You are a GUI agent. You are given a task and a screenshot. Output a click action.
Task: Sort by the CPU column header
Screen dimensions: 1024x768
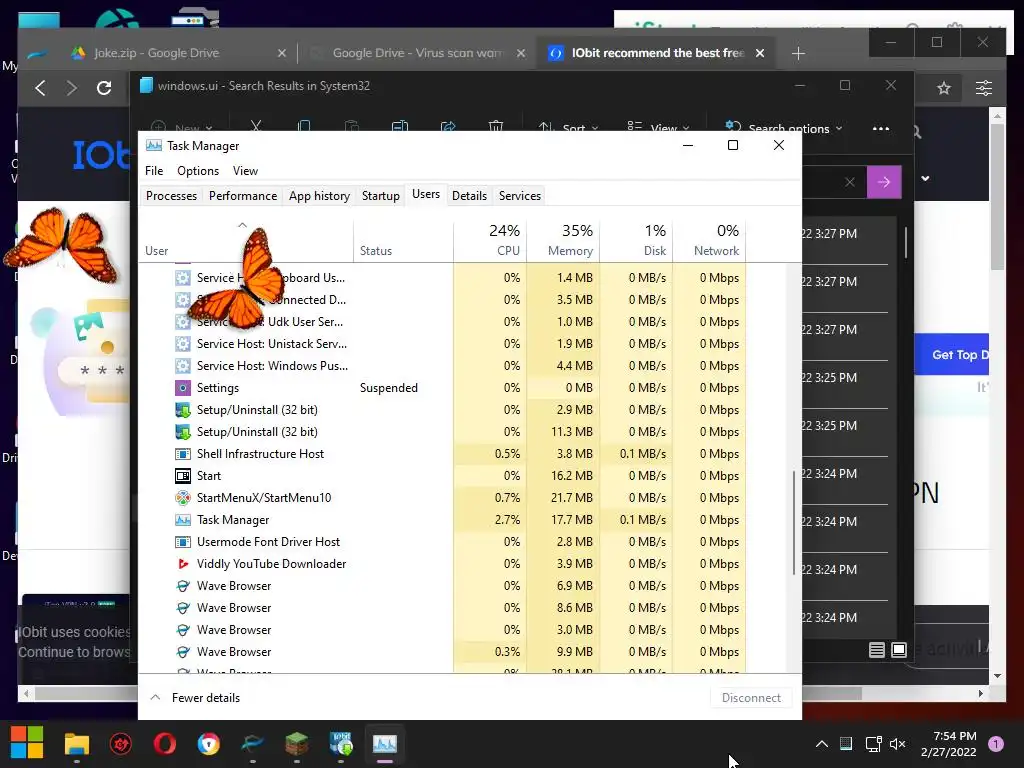click(x=490, y=240)
